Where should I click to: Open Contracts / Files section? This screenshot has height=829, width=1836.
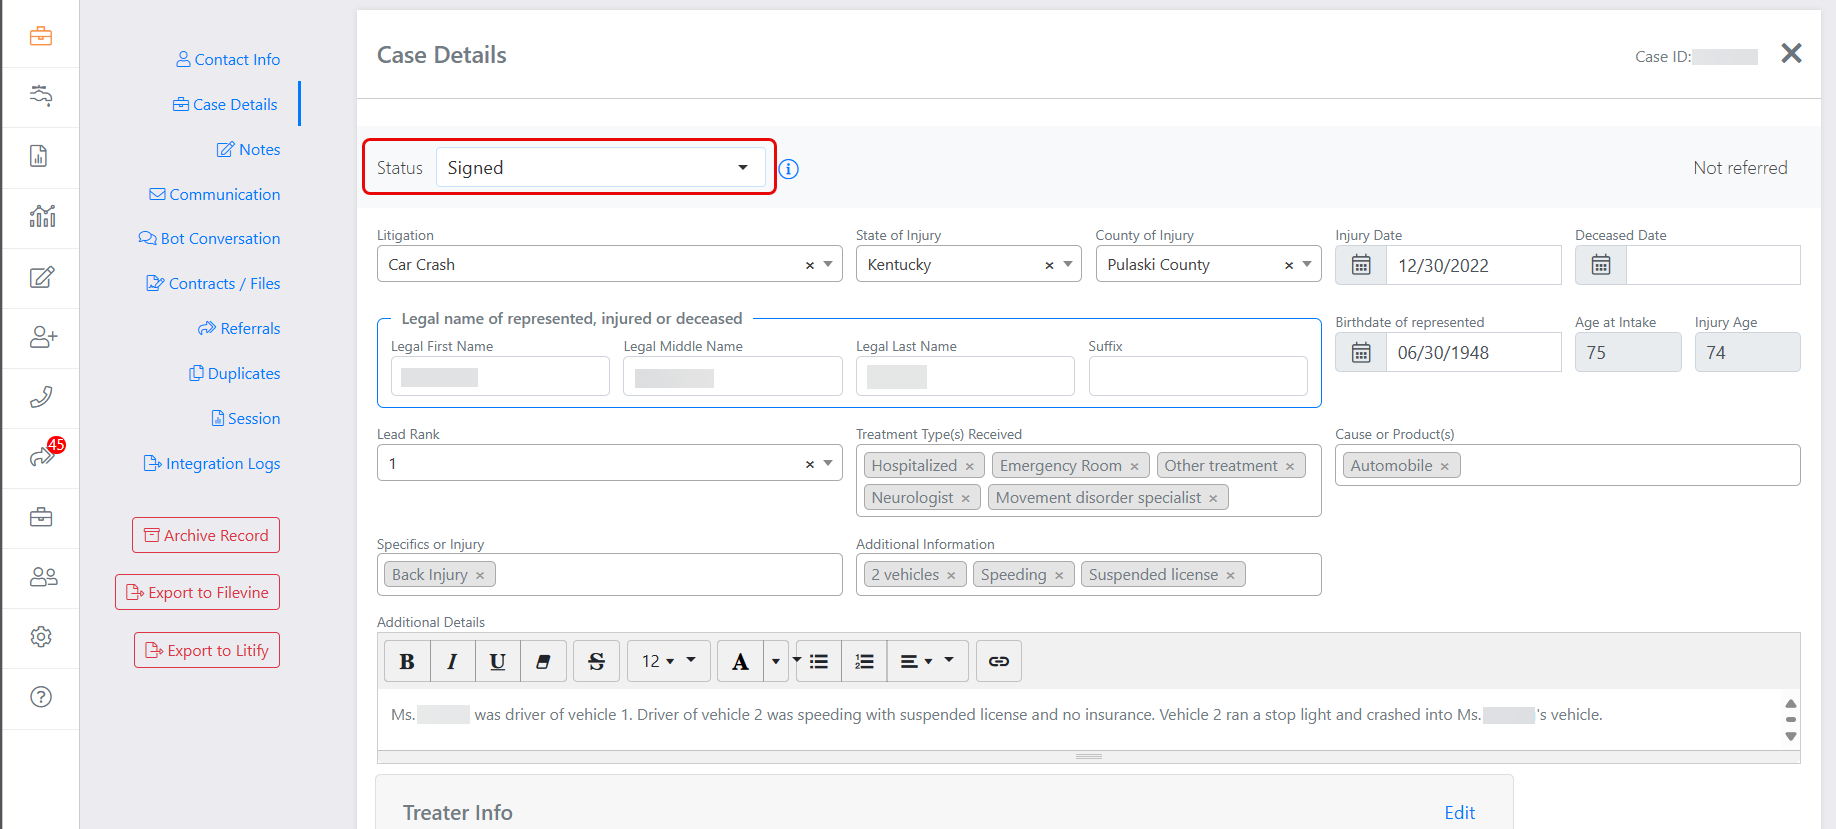(x=213, y=283)
